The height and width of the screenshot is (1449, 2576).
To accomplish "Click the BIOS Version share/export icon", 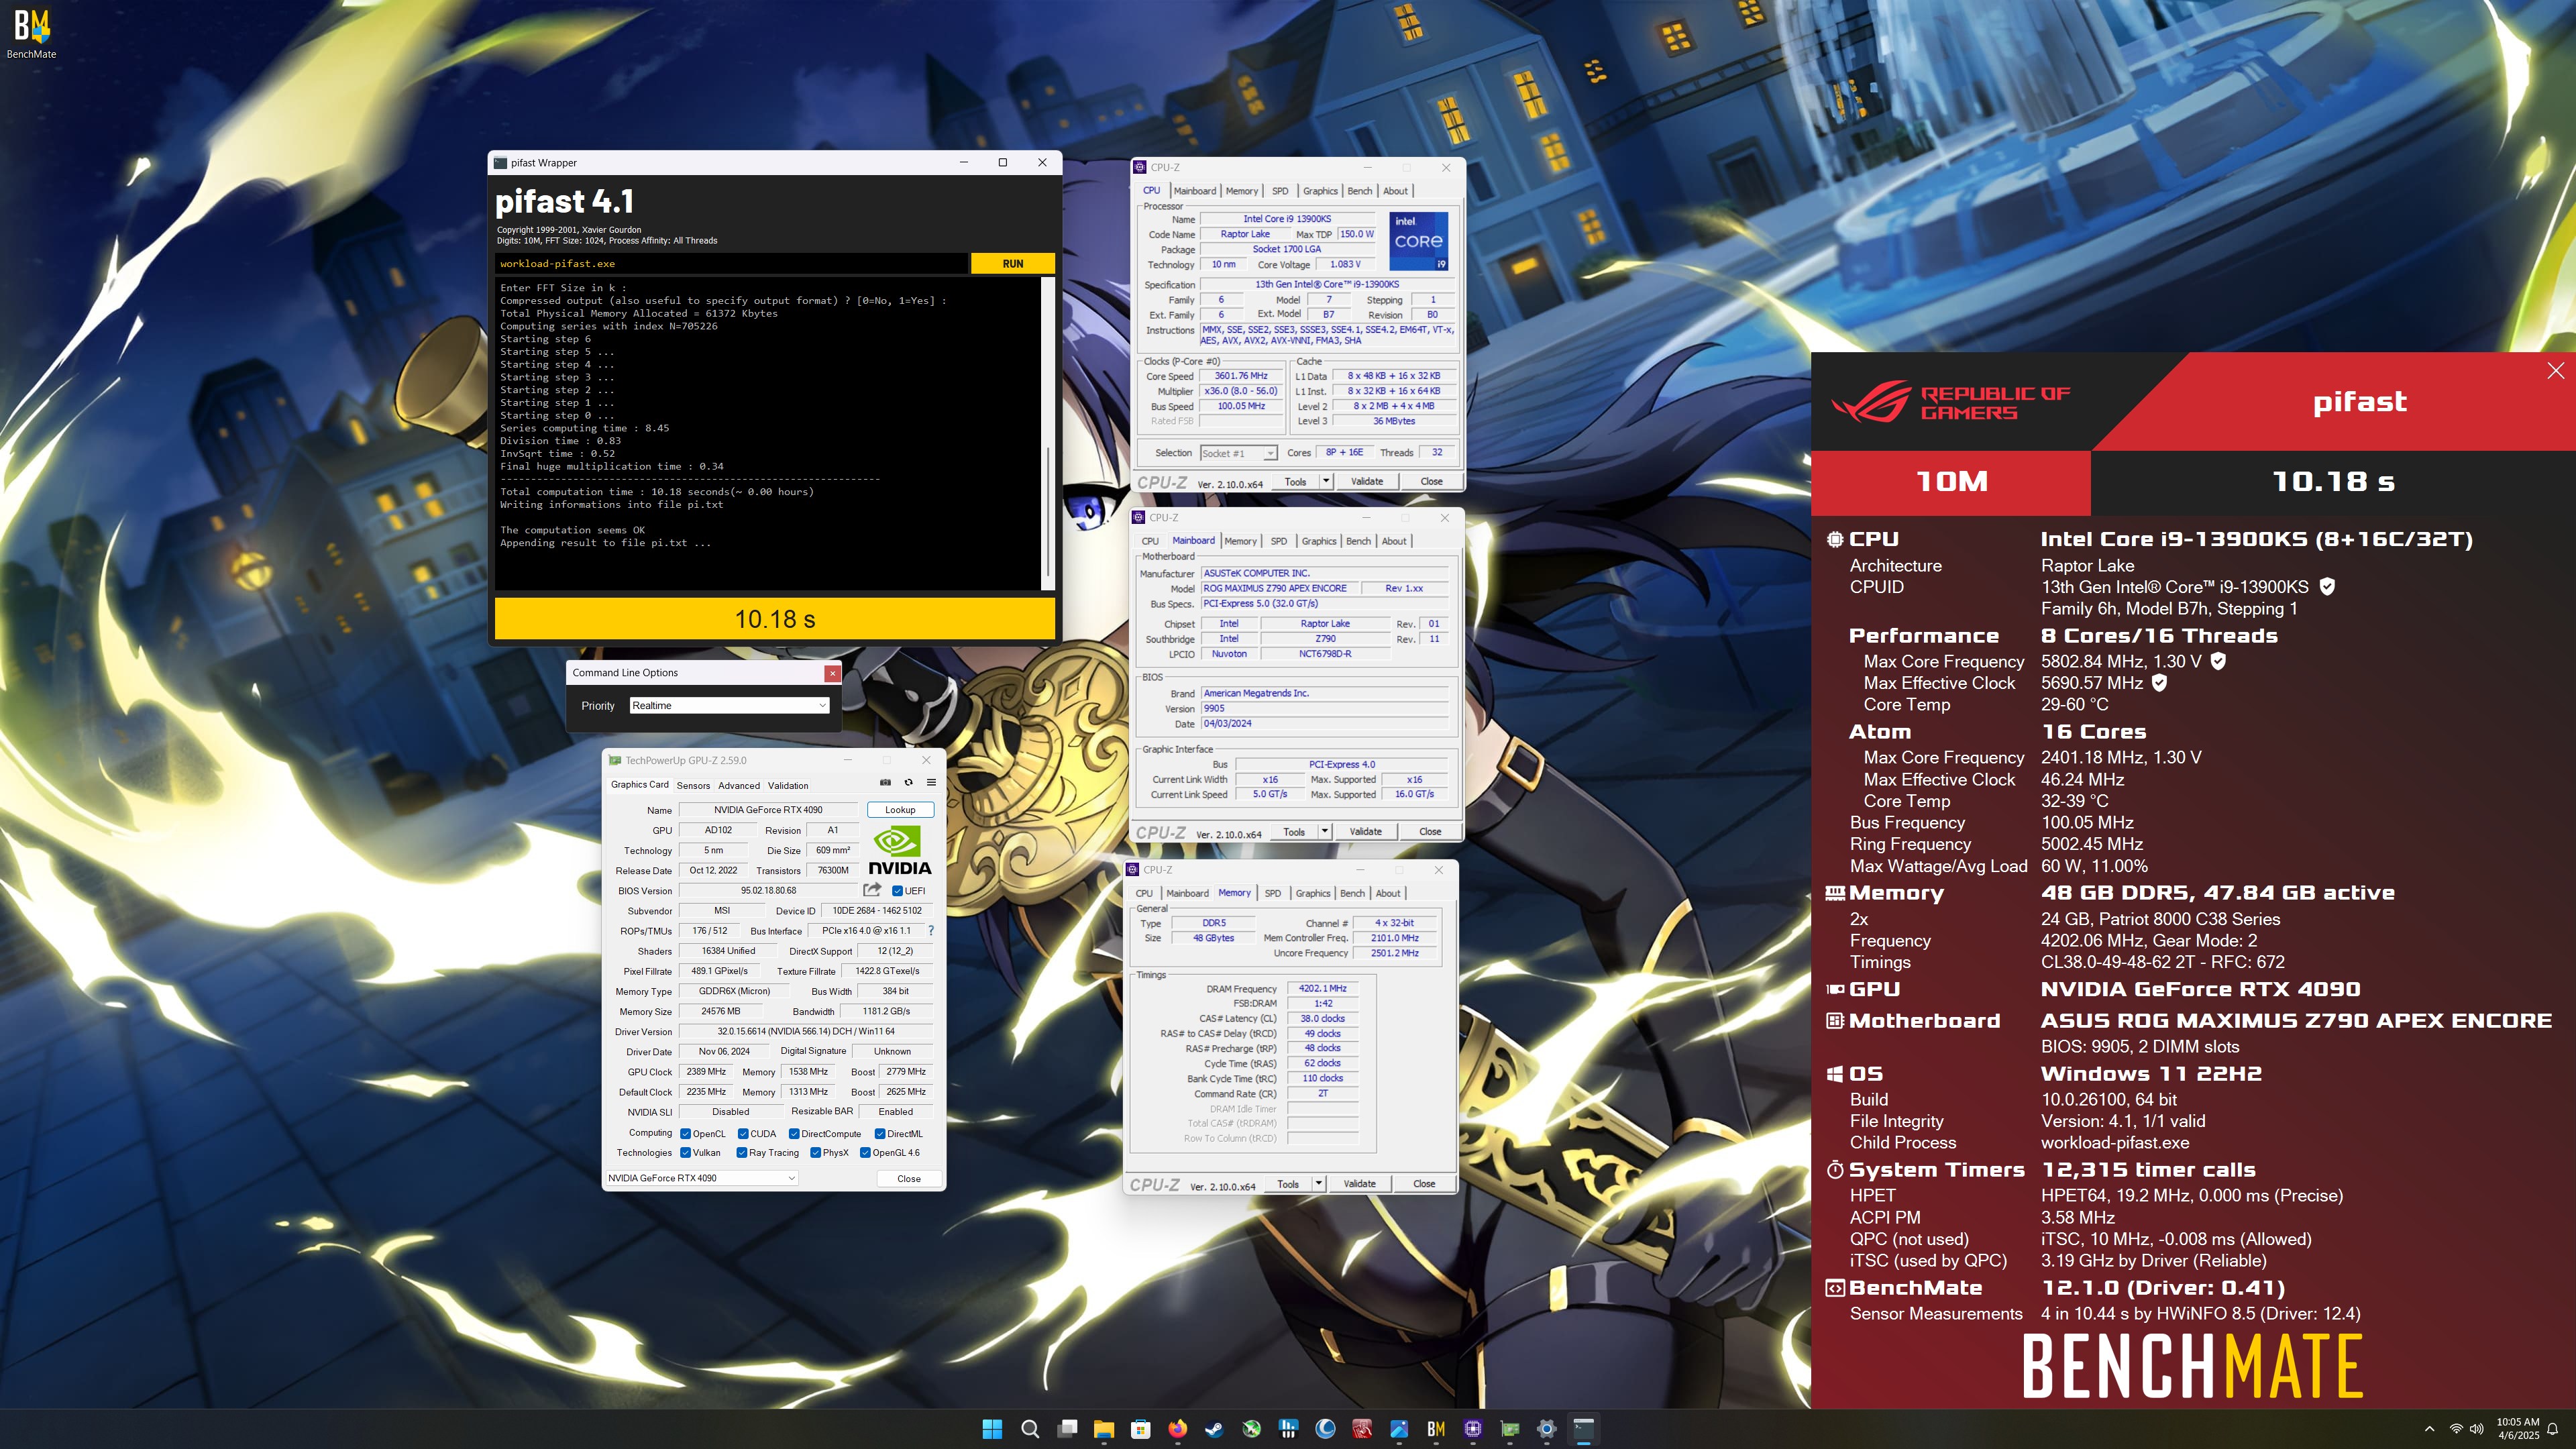I will click(873, 890).
